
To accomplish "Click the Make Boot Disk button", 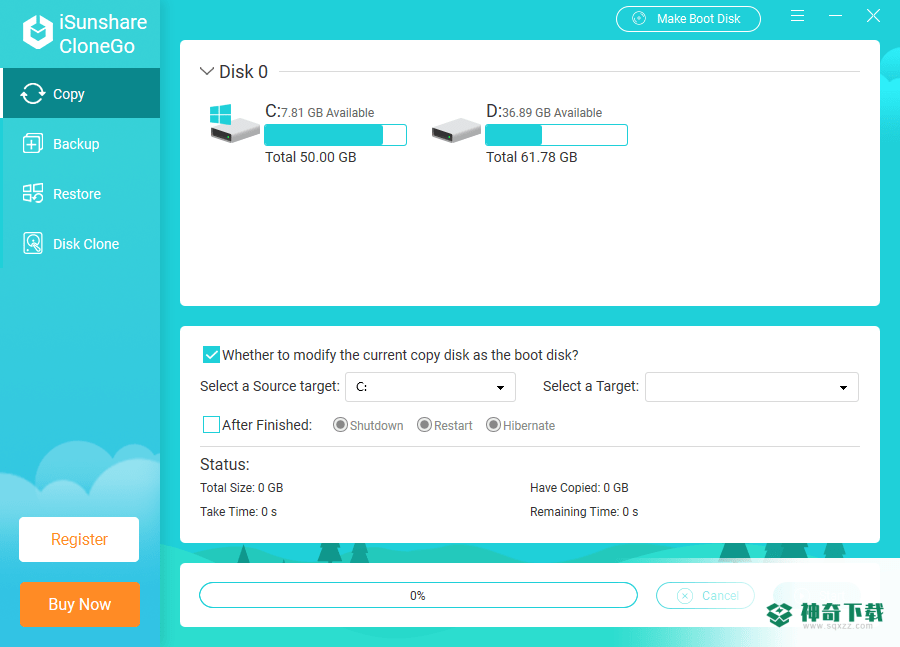I will pos(688,19).
